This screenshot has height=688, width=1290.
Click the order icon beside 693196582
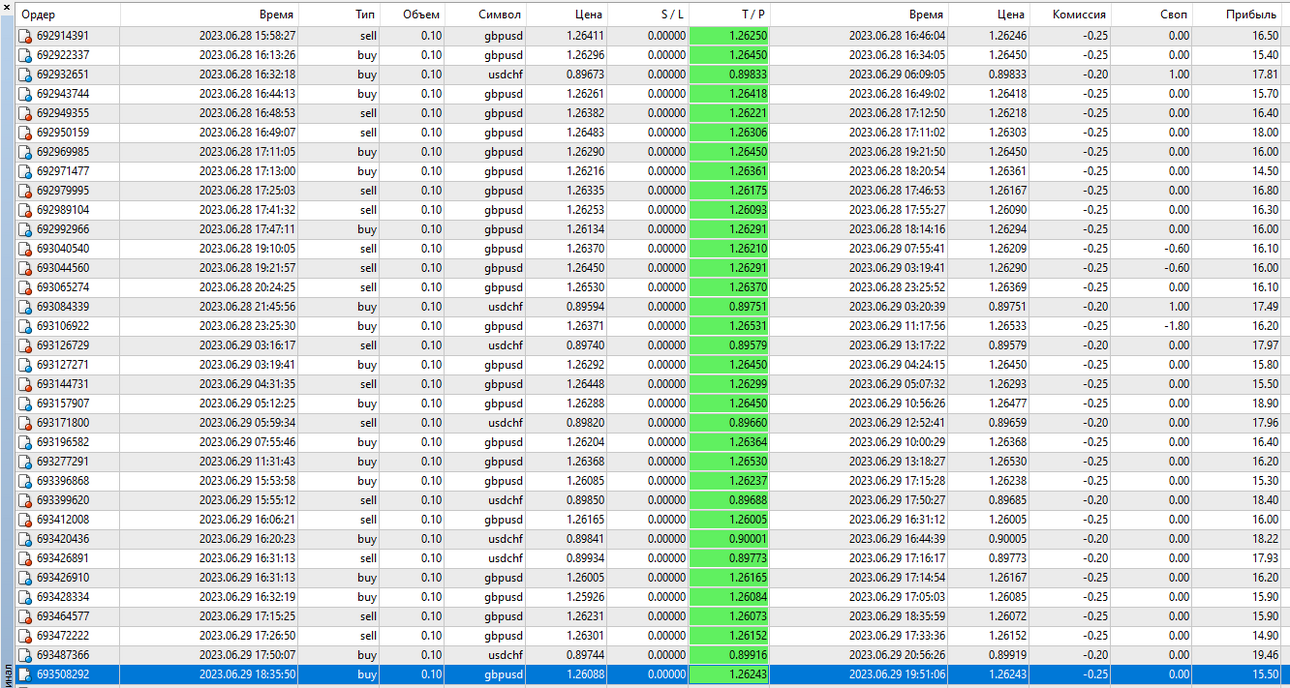pos(25,442)
